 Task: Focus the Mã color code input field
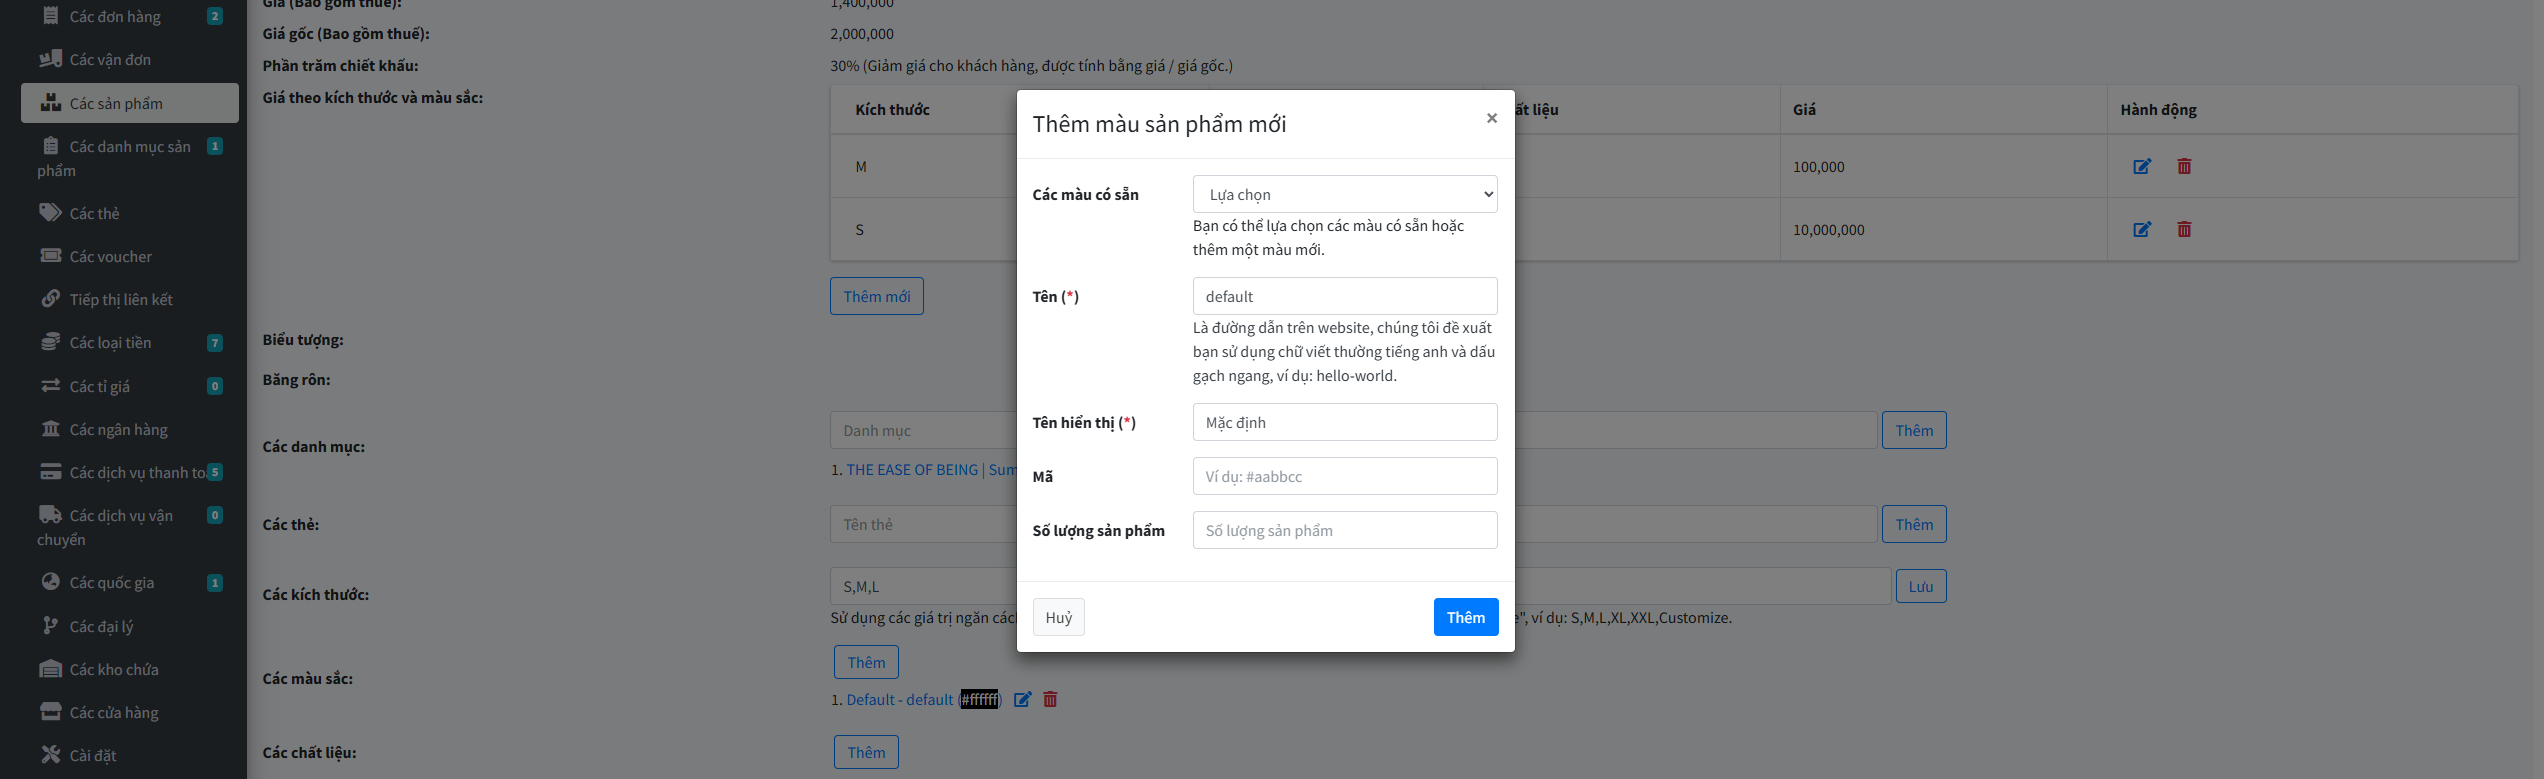coord(1344,477)
